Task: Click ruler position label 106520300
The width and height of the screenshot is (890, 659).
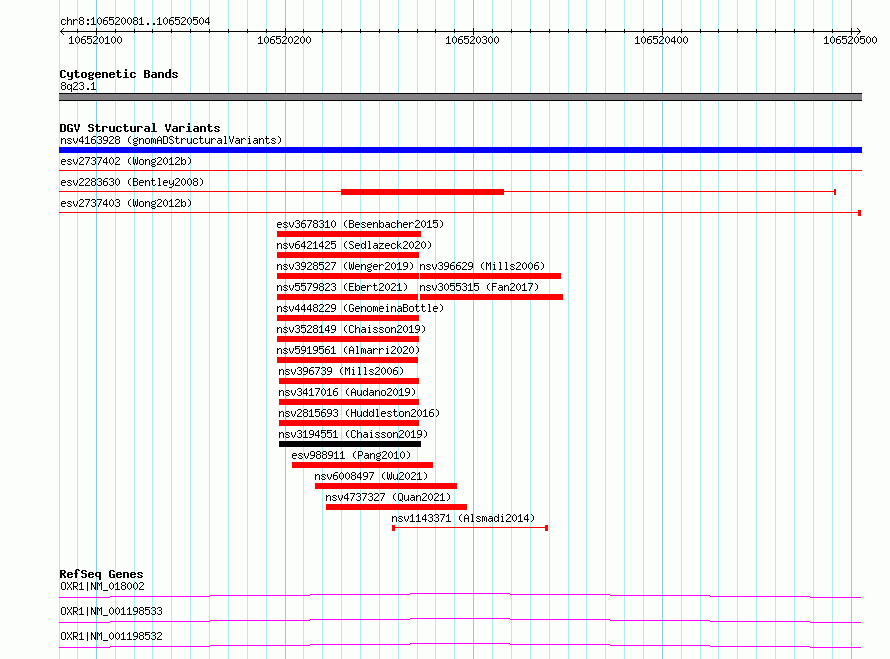Action: pyautogui.click(x=472, y=40)
